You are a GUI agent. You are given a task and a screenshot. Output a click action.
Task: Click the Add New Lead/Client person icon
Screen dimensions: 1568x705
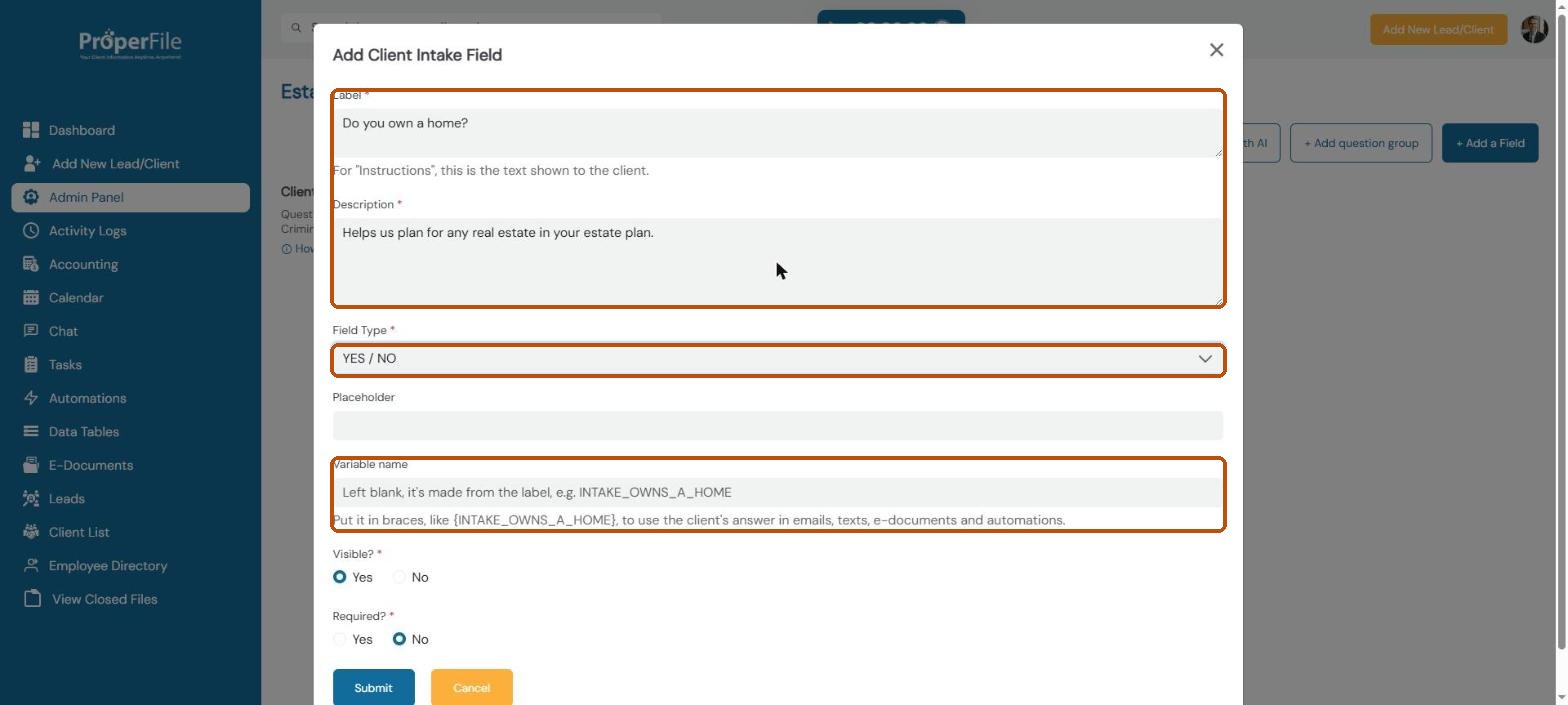32,164
